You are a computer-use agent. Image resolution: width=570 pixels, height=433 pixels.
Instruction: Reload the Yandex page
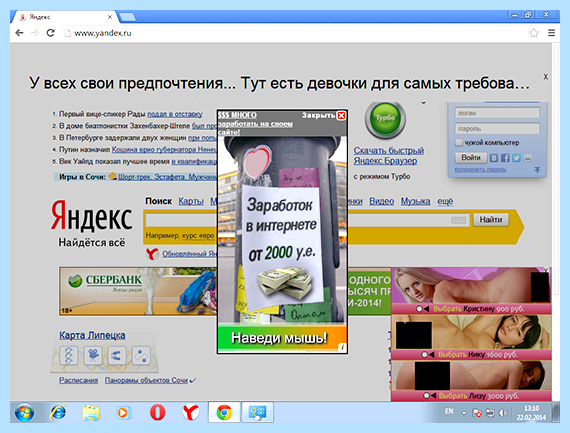pos(51,33)
